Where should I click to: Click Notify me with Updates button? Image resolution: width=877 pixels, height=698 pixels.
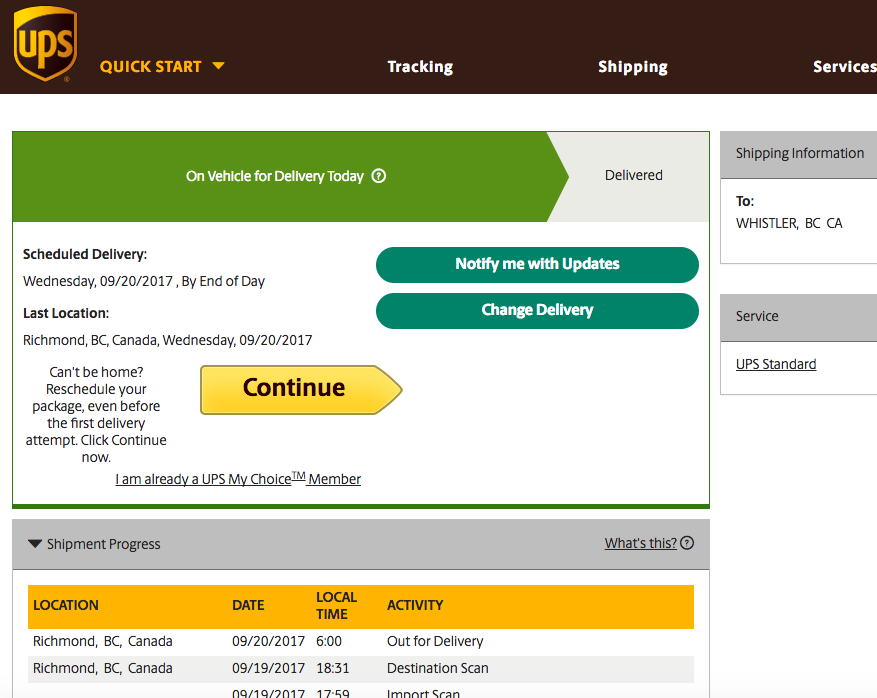(537, 265)
